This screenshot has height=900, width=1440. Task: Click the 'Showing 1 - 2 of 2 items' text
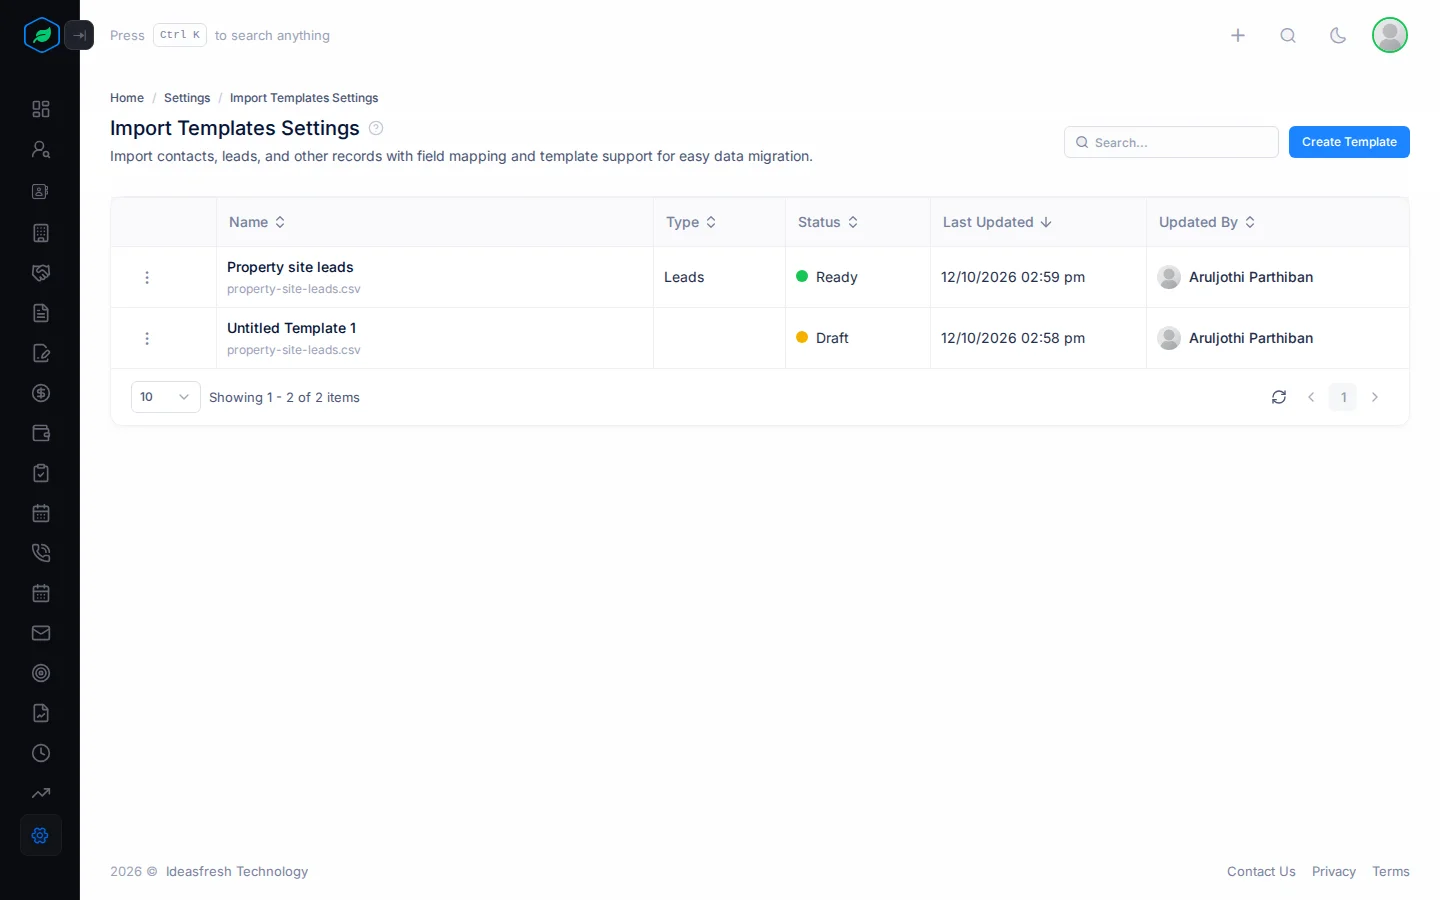point(284,397)
